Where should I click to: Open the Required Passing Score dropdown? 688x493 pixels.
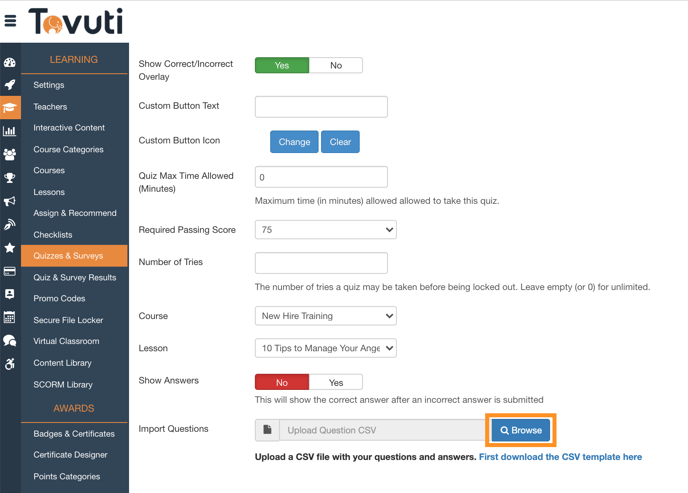pos(325,230)
